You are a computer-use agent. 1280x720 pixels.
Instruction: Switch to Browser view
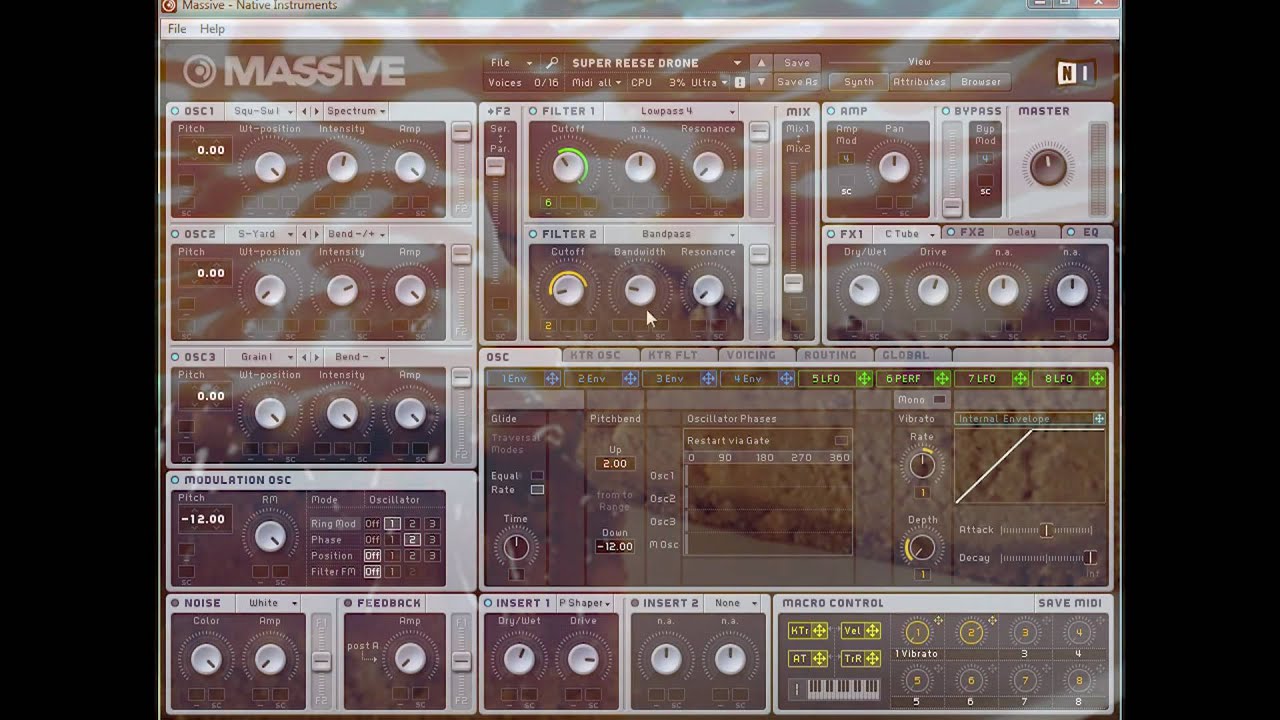coord(981,82)
